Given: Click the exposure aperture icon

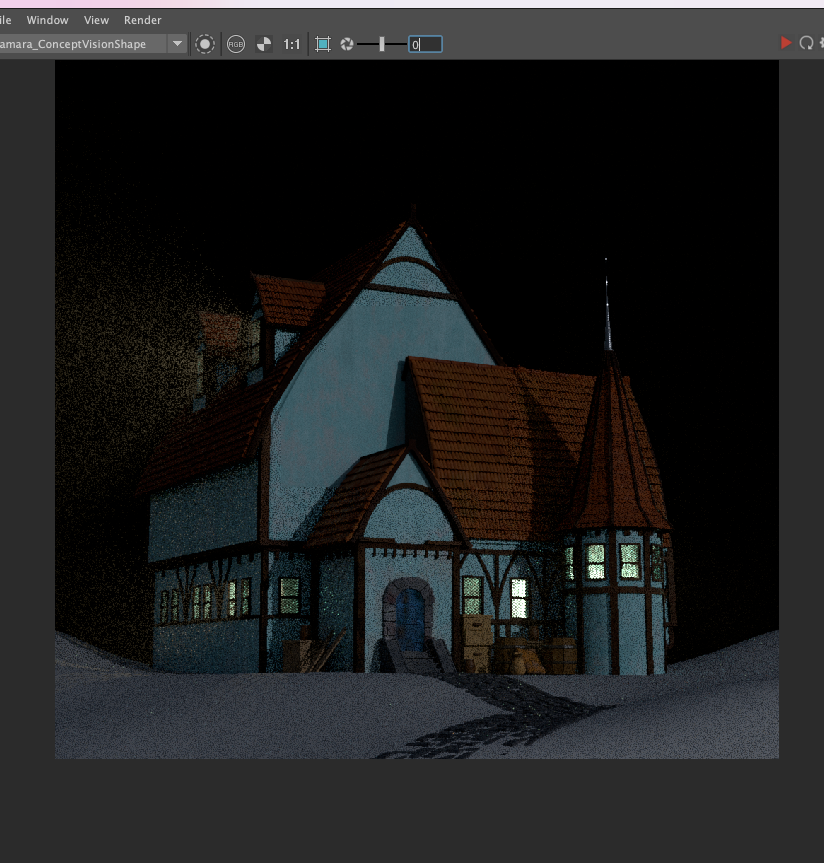Looking at the screenshot, I should tap(347, 44).
